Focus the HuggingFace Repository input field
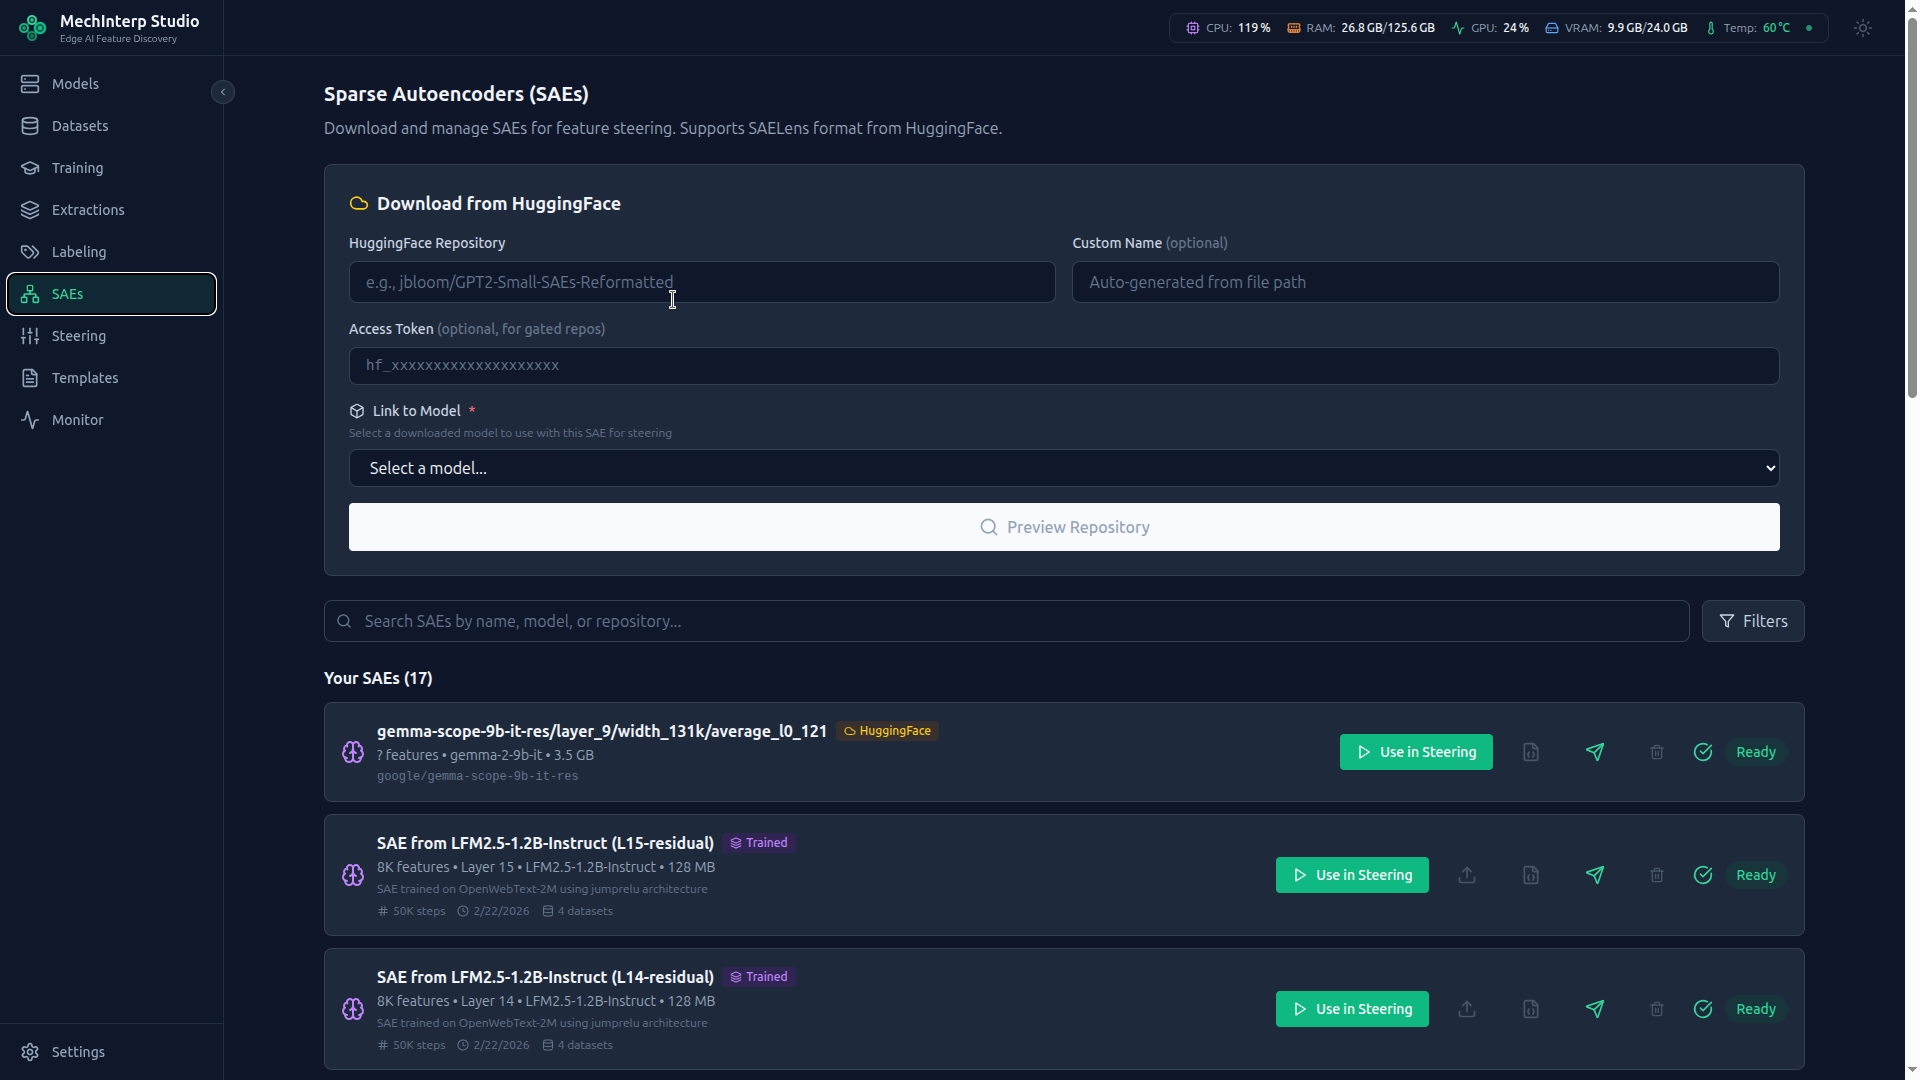The image size is (1920, 1080). point(702,282)
